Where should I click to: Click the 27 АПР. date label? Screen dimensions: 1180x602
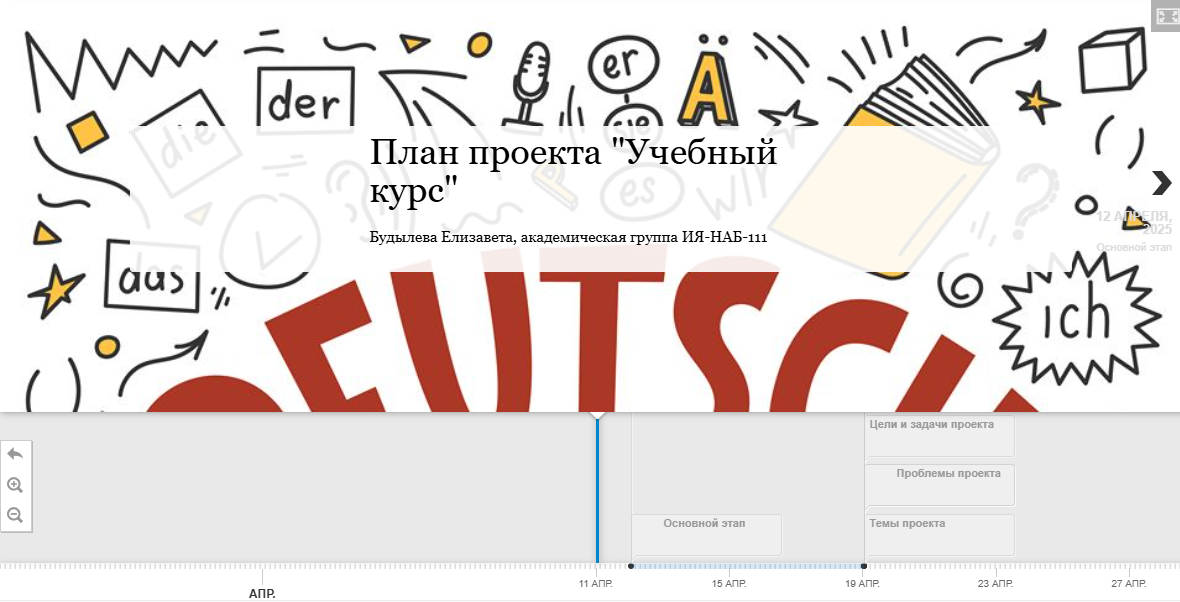click(1128, 583)
